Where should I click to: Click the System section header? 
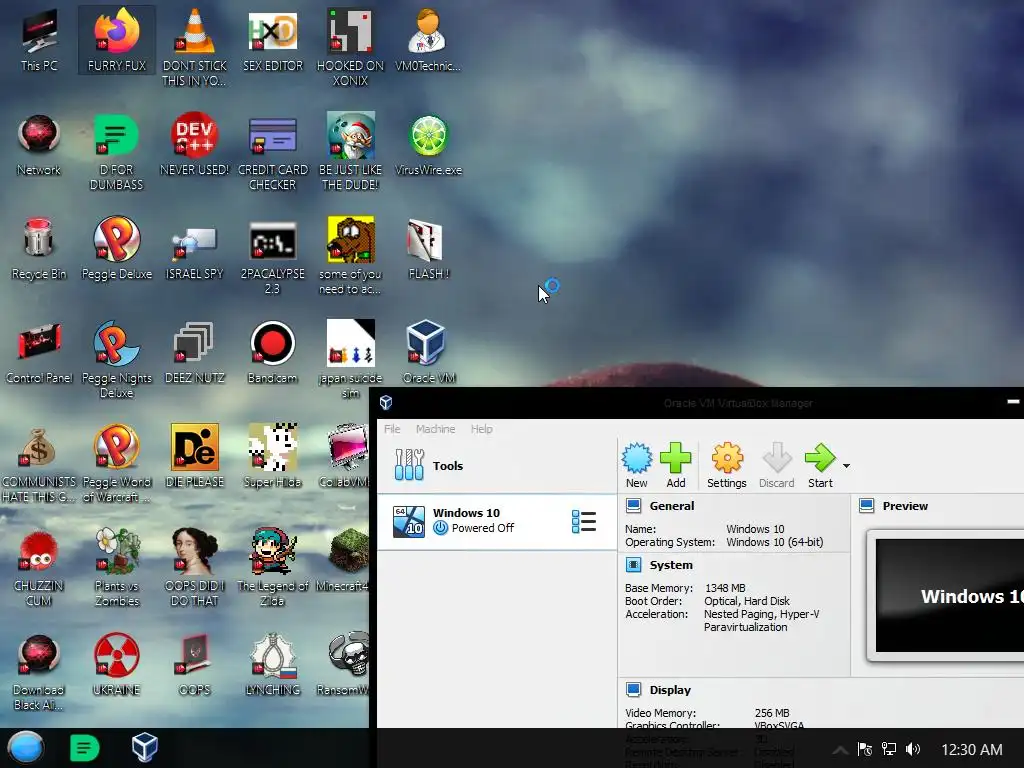pos(671,565)
